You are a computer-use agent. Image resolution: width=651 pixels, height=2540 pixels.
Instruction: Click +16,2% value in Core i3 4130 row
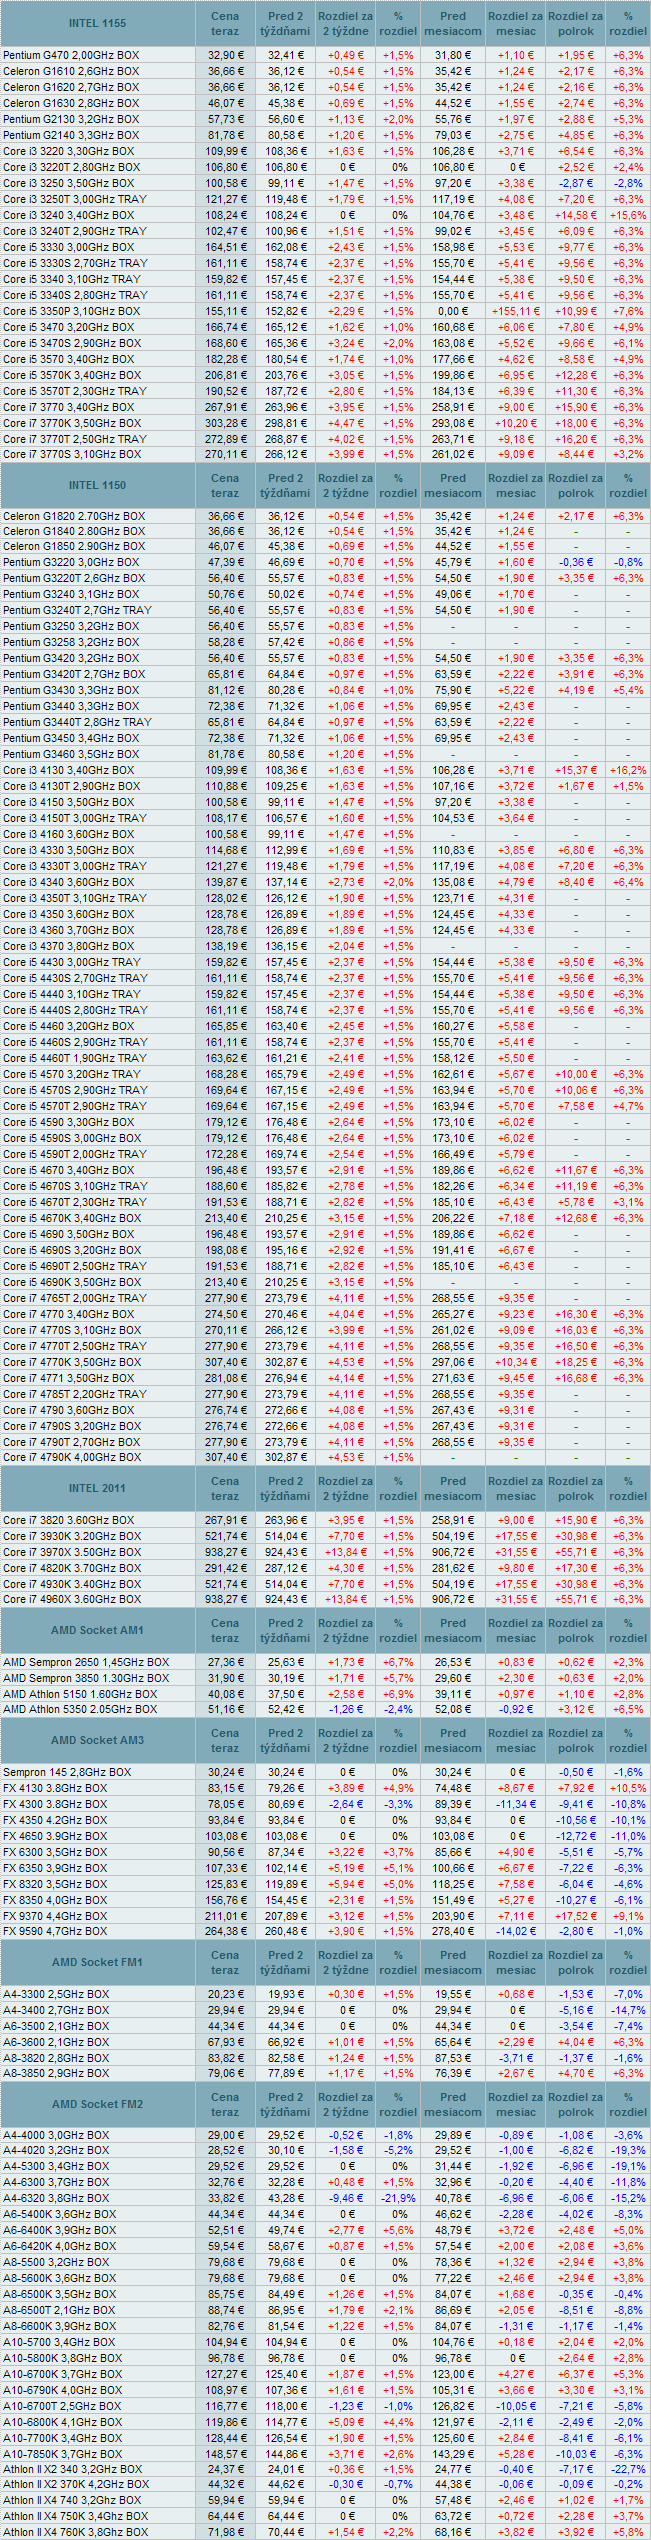pyautogui.click(x=628, y=770)
